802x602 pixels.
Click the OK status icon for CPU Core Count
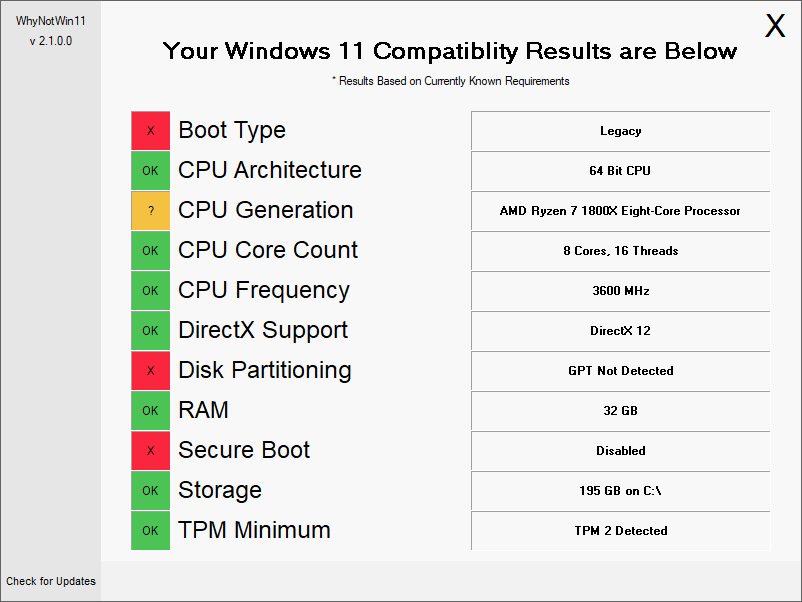[x=150, y=251]
